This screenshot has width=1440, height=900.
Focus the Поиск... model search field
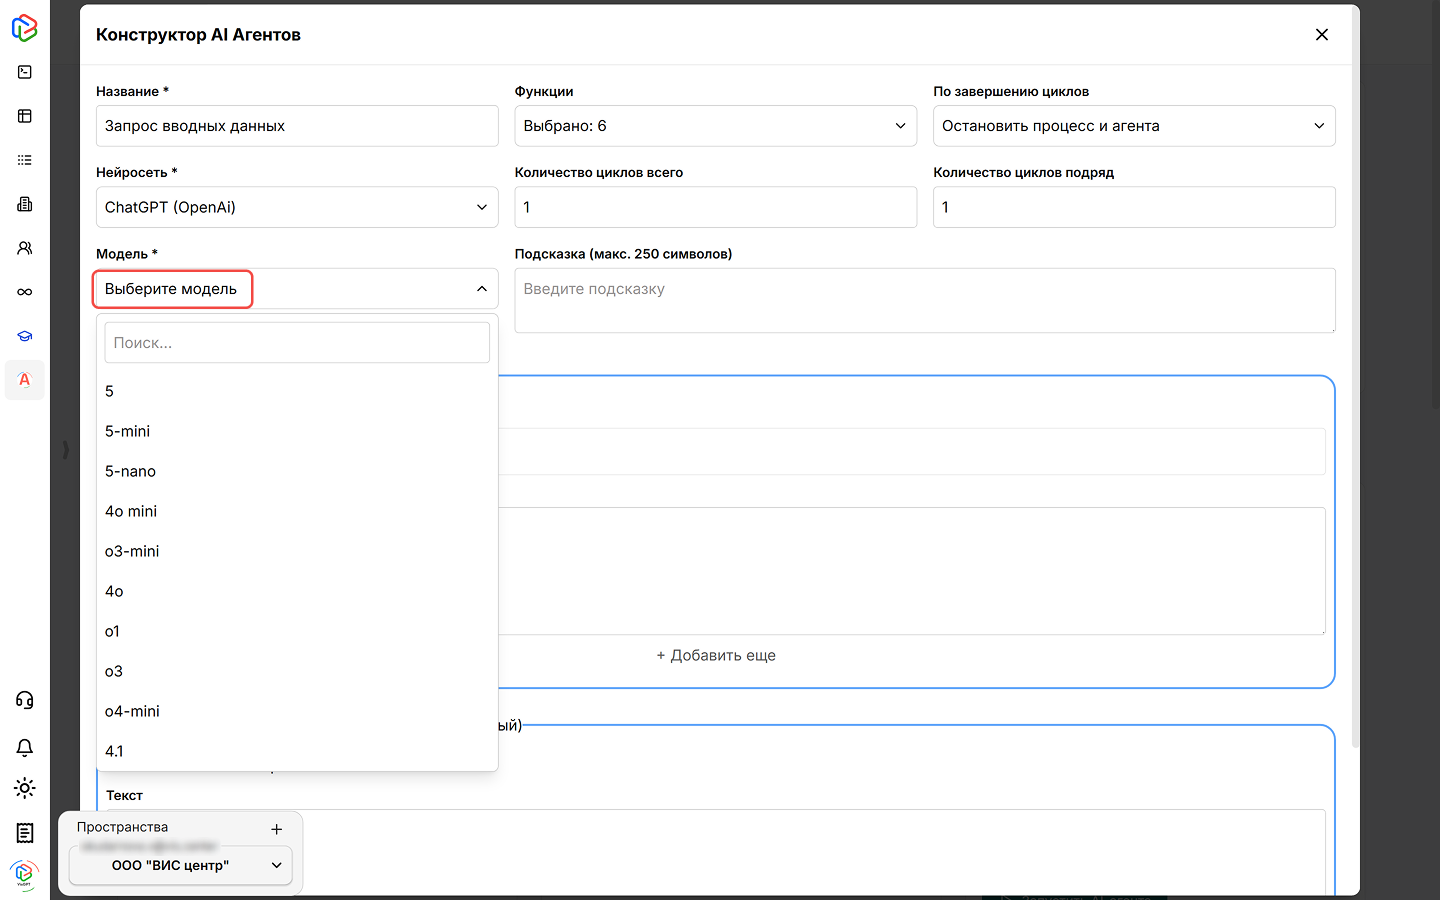click(x=296, y=342)
